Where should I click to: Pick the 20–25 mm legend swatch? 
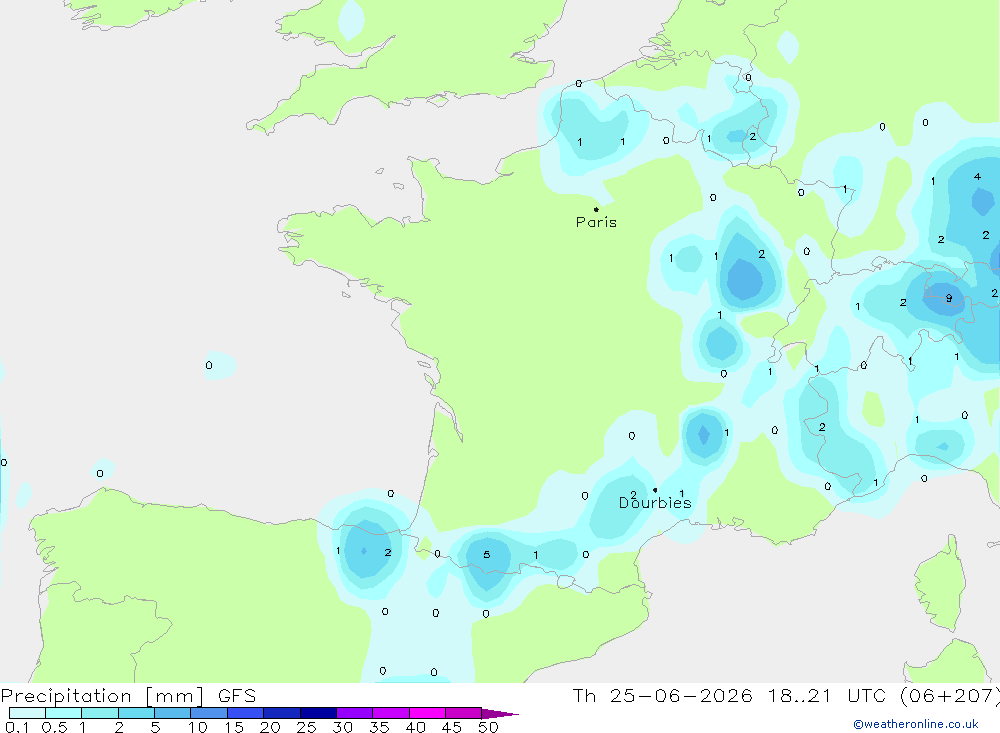[x=282, y=713]
